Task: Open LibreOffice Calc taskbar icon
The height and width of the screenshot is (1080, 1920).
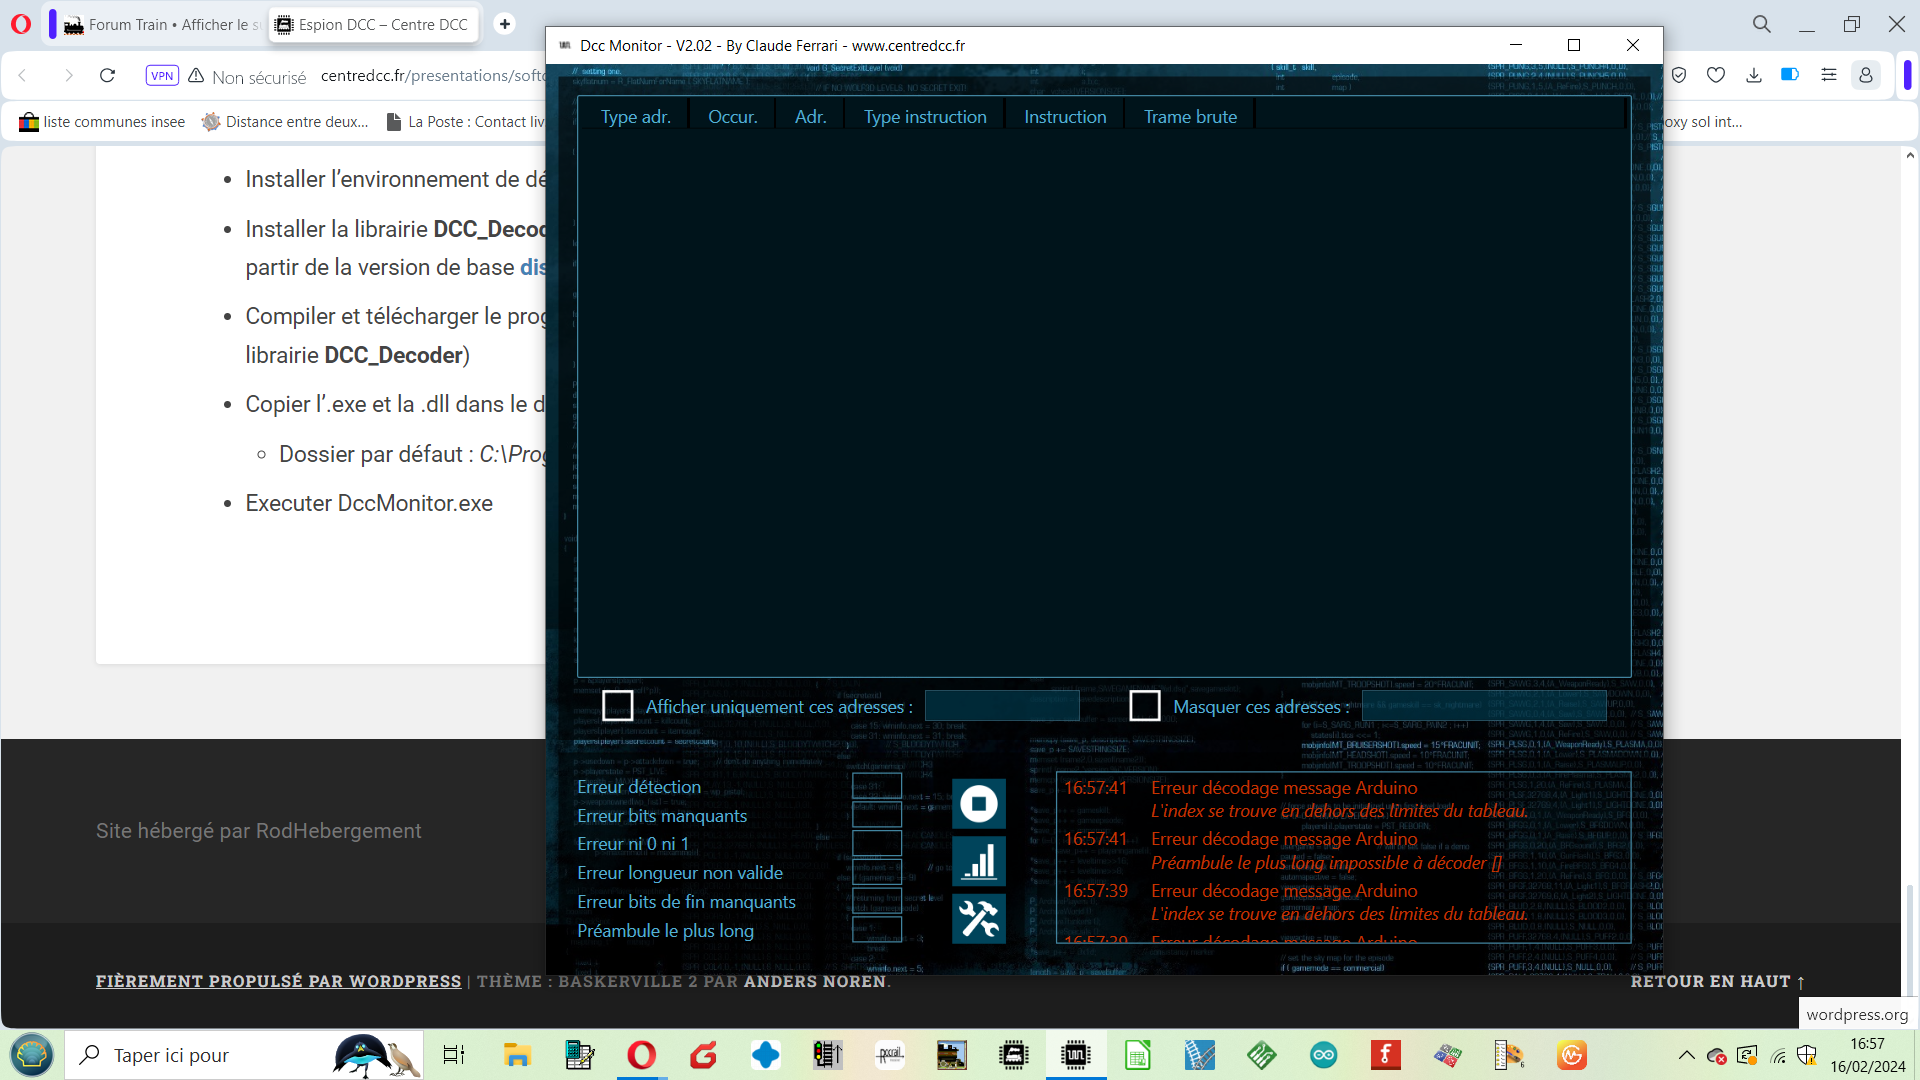Action: point(1138,1055)
